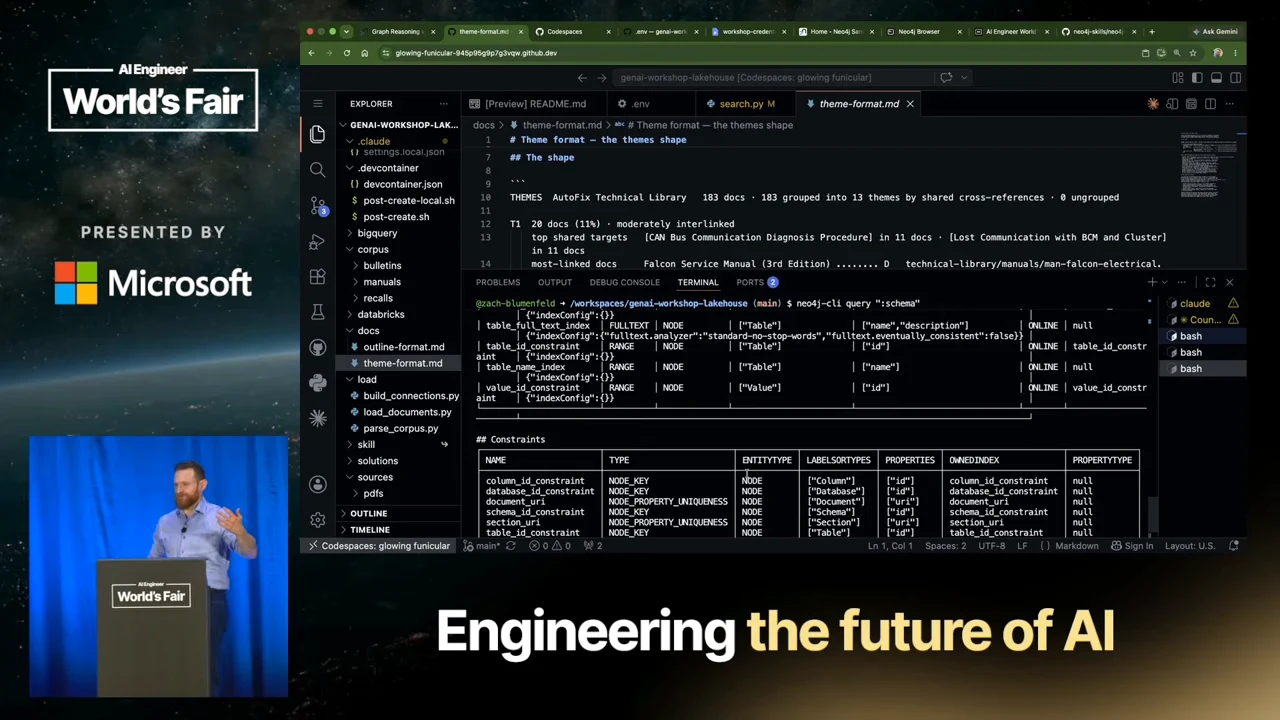Open the GitHub view in the activity bar
Screen dimensions: 1280x720
point(318,347)
